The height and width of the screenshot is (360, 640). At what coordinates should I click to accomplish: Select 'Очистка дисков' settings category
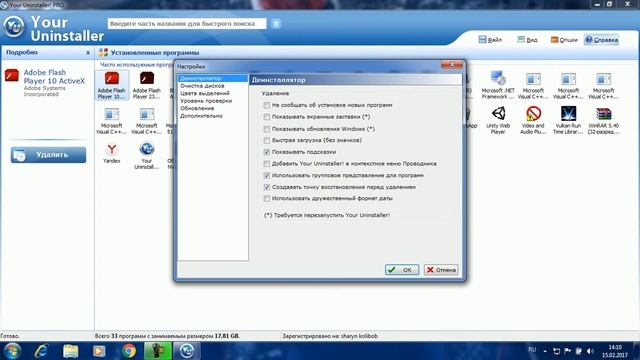click(202, 86)
